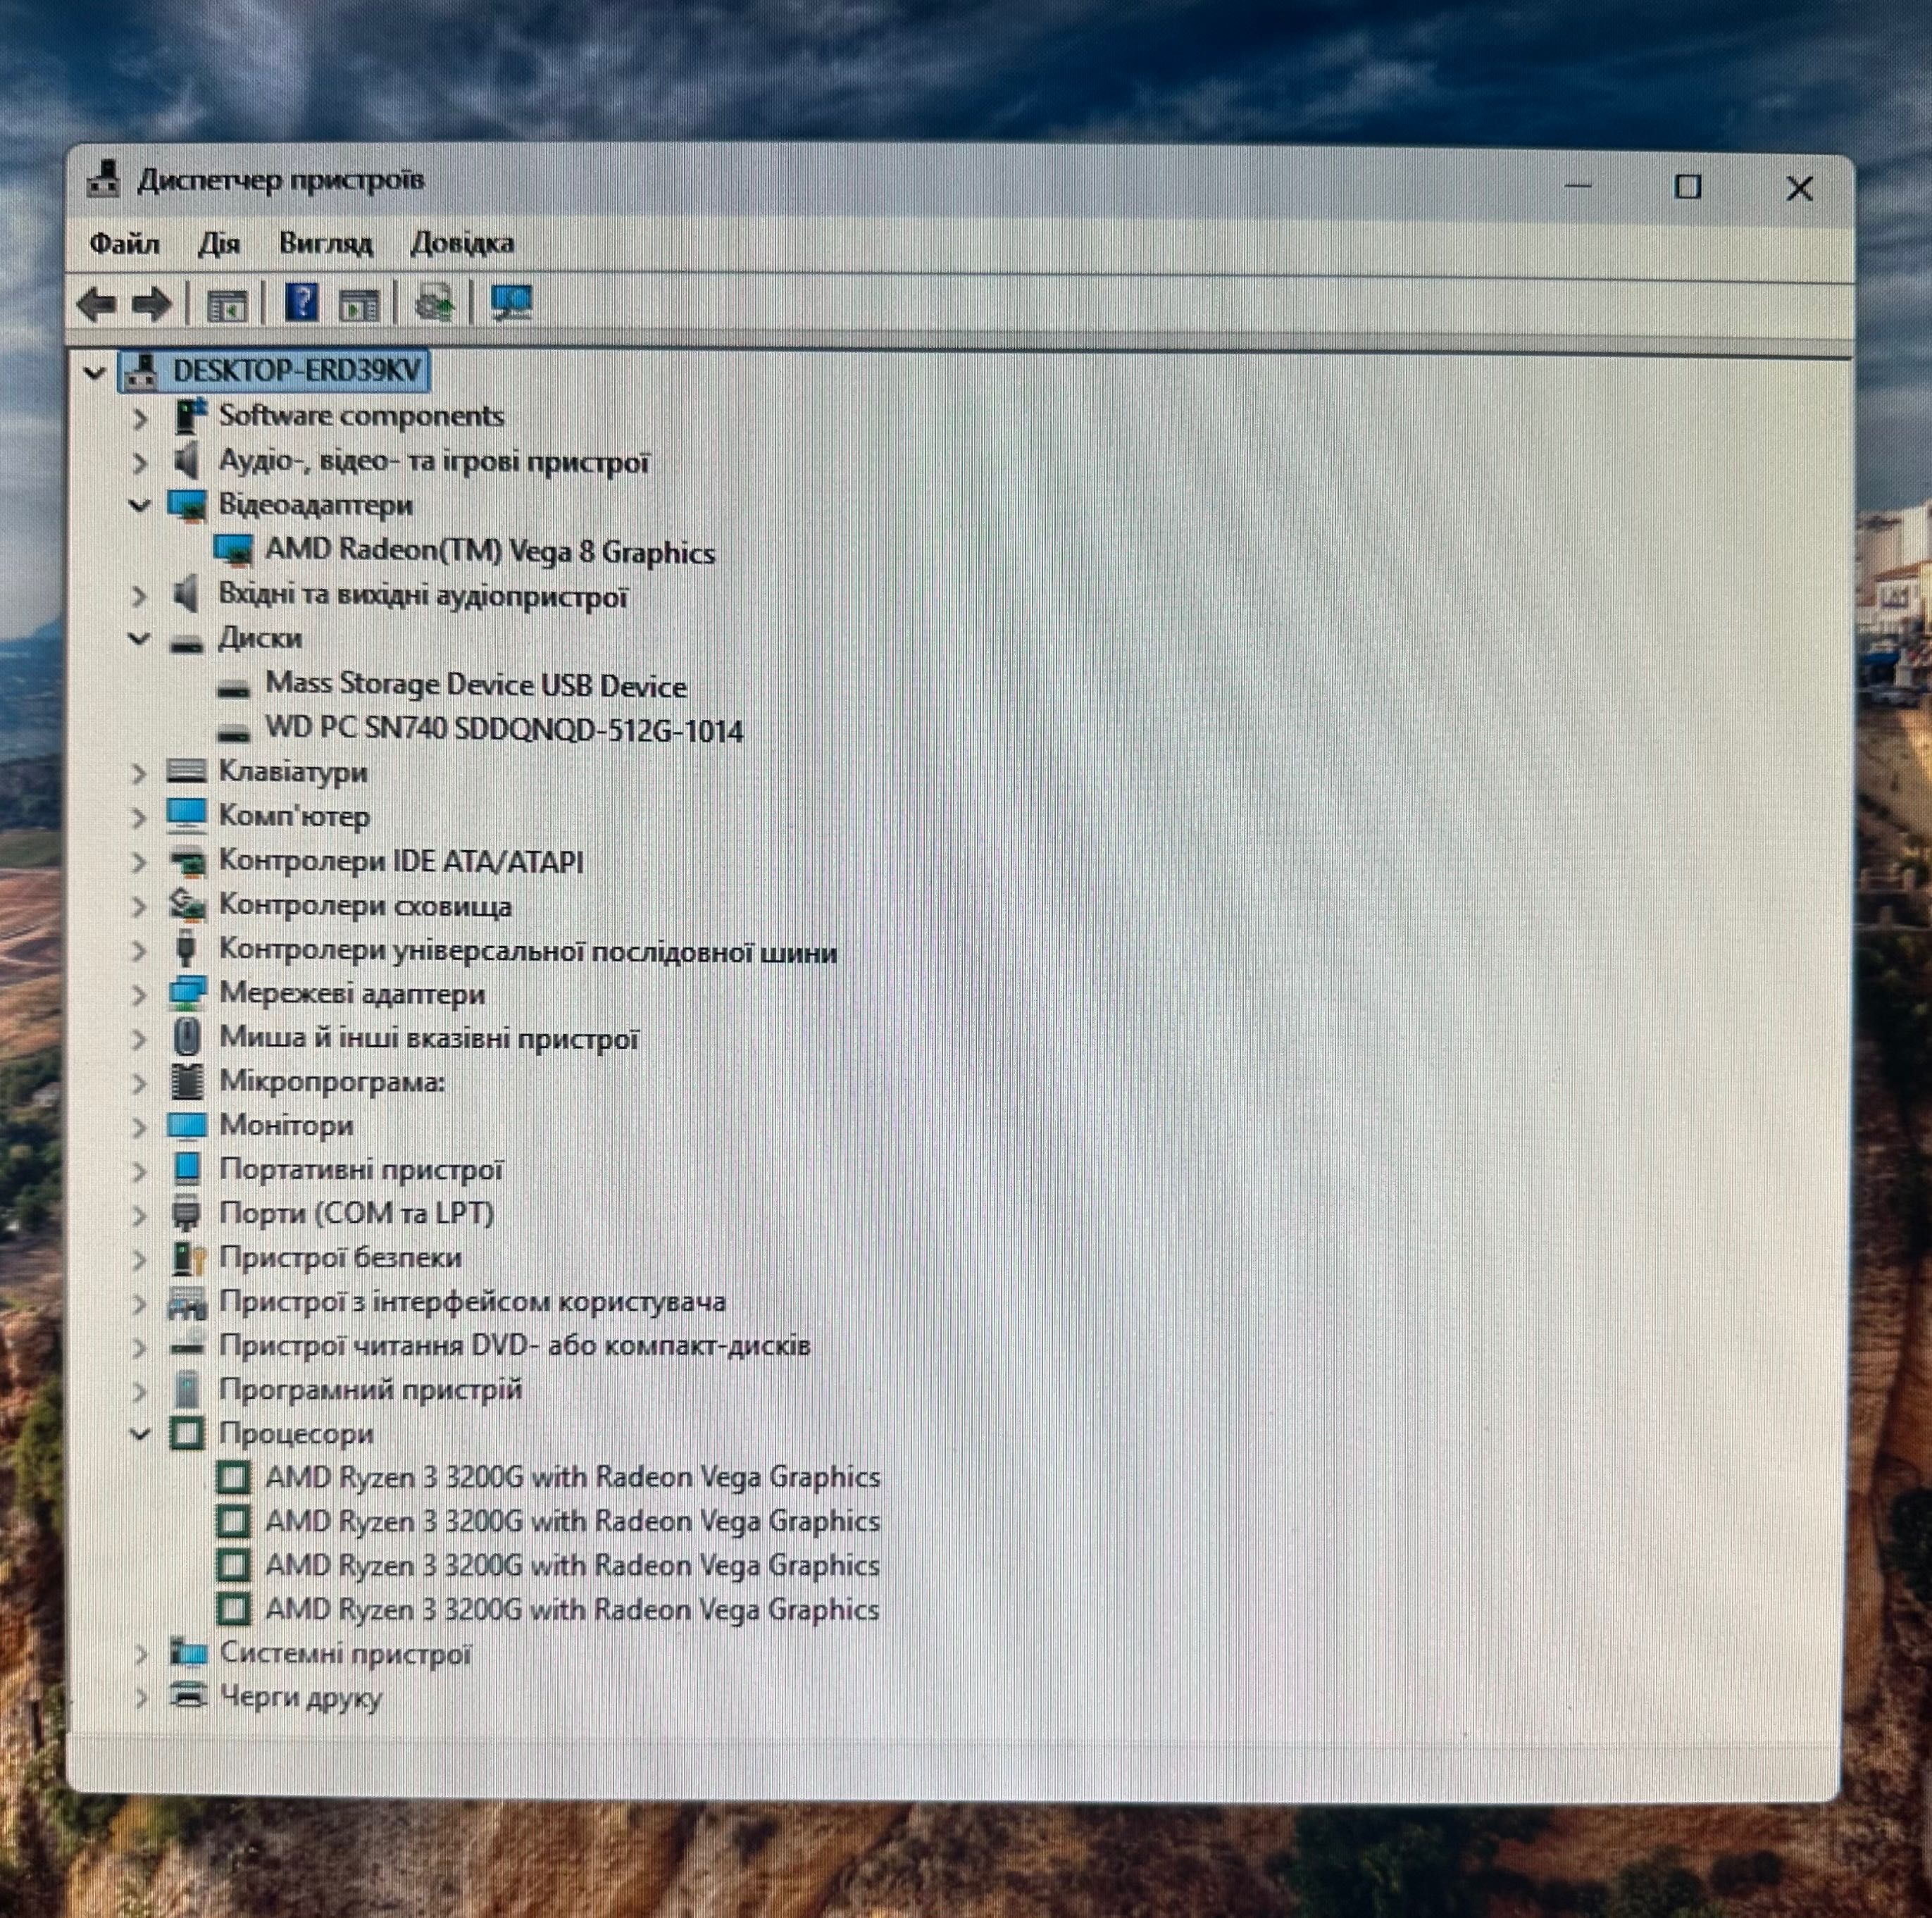The image size is (1932, 1918).
Task: Collapse the Процесори category
Action: point(140,1434)
